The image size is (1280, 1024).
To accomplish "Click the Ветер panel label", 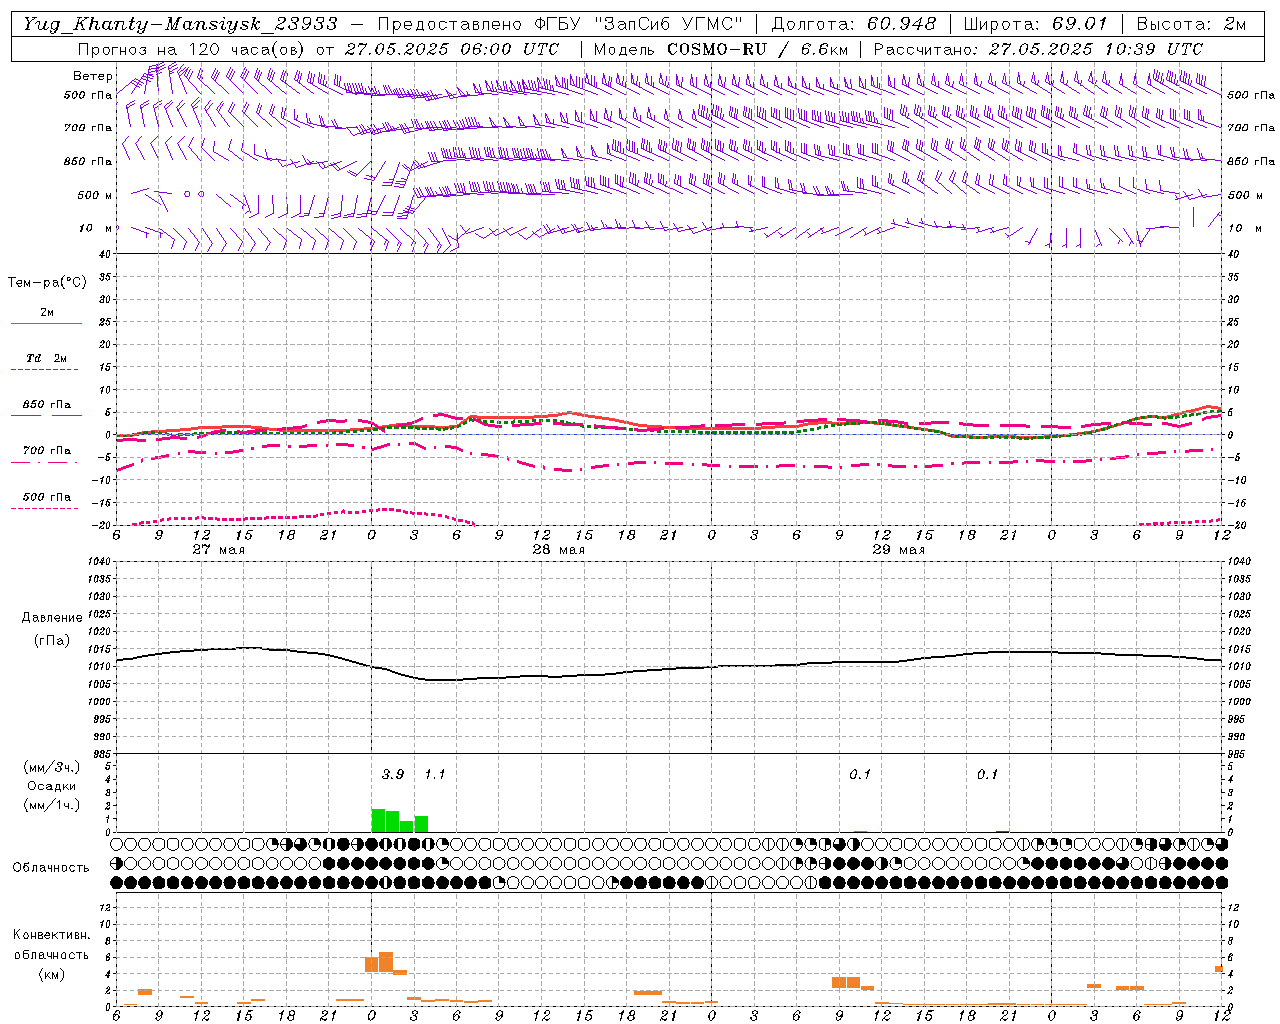I will pos(93,76).
